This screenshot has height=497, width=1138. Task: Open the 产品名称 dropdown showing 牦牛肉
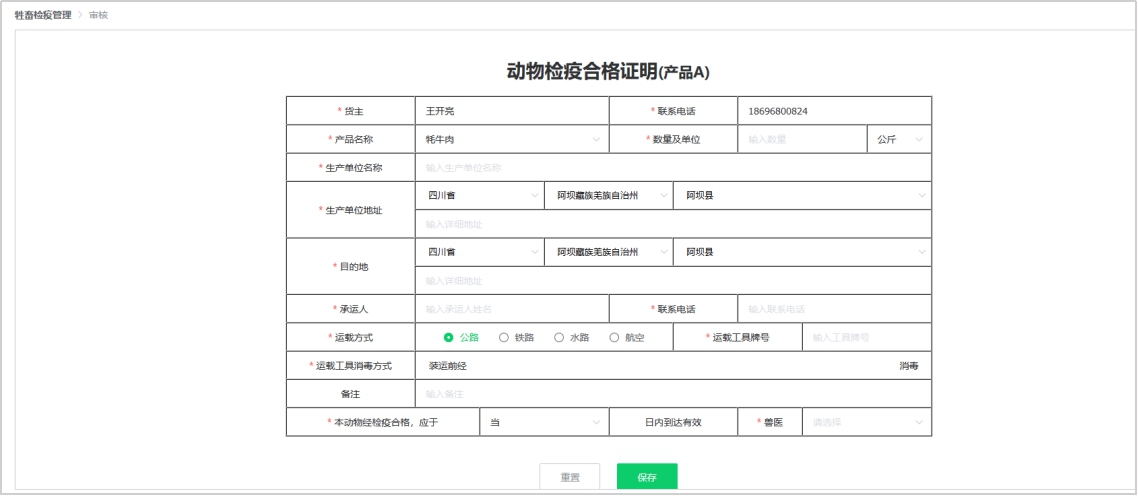(x=512, y=139)
